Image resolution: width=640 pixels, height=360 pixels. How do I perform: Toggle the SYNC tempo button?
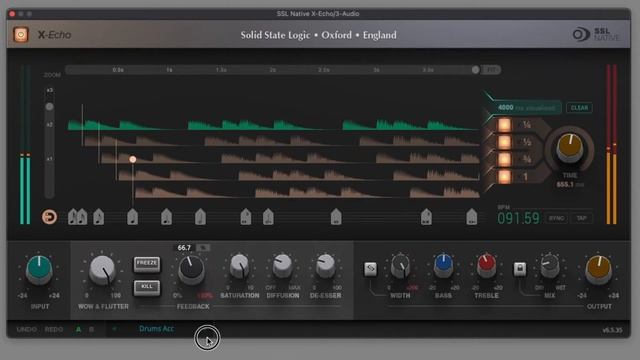tap(556, 218)
